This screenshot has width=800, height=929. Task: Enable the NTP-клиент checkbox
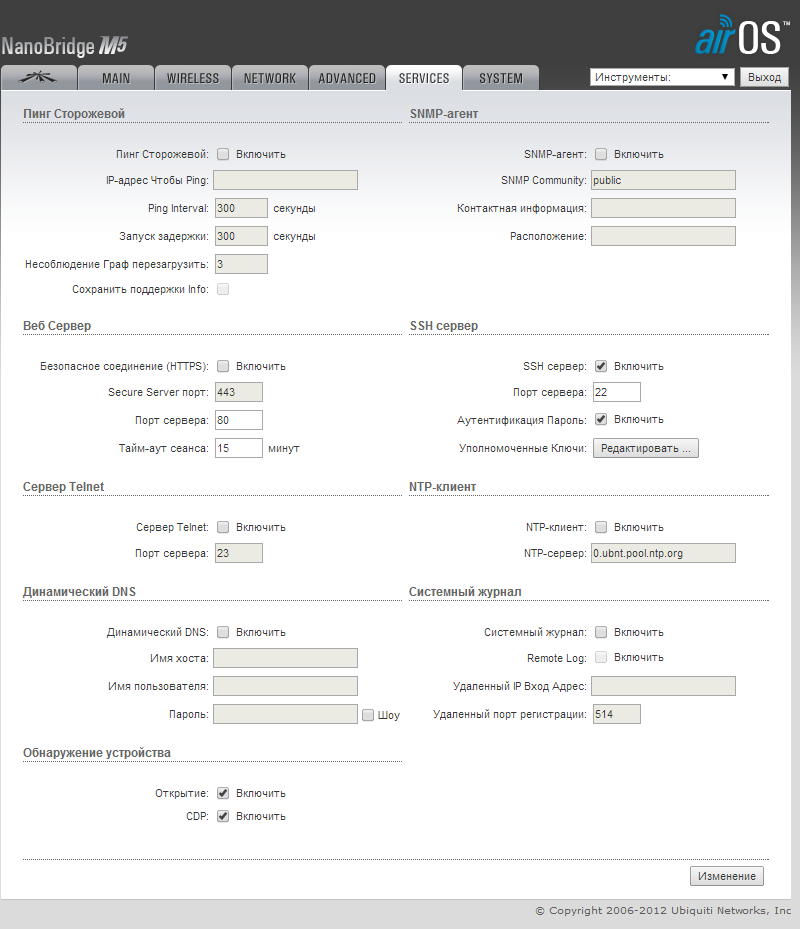pyautogui.click(x=601, y=527)
